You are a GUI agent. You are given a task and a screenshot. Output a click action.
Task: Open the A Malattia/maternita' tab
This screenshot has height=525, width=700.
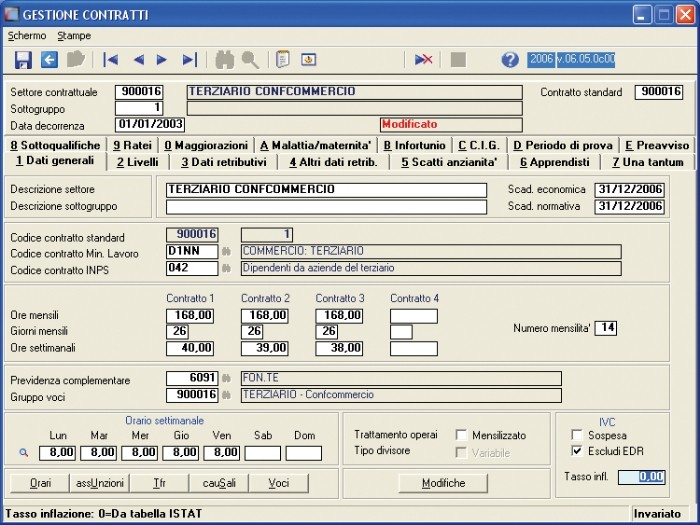316,145
